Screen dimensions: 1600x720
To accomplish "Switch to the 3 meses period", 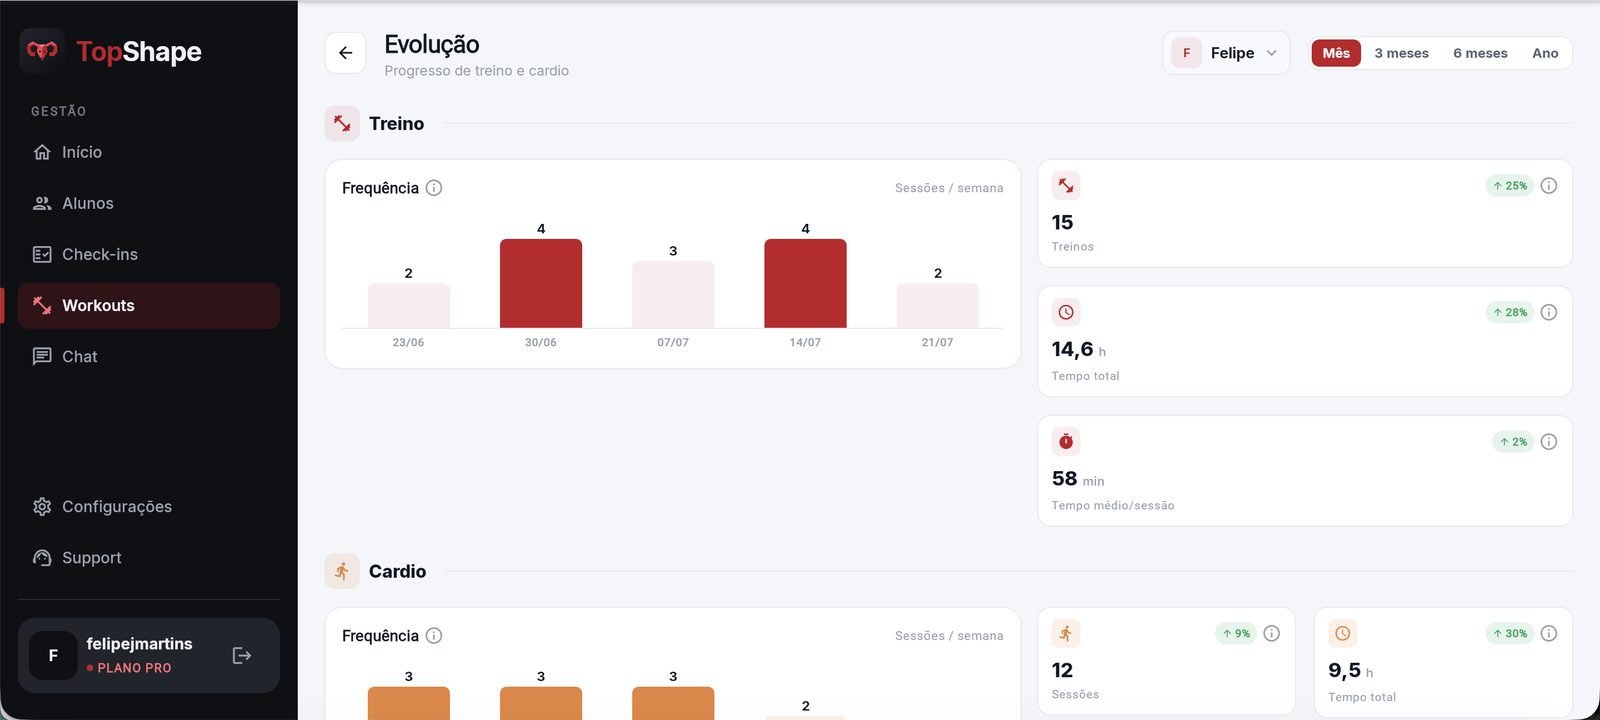I will (1401, 53).
